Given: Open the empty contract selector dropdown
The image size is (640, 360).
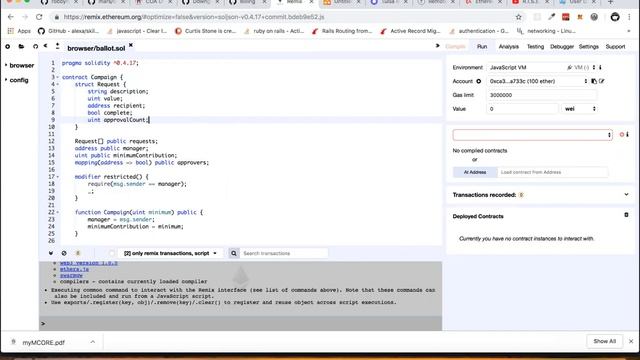Looking at the screenshot, I should (533, 135).
